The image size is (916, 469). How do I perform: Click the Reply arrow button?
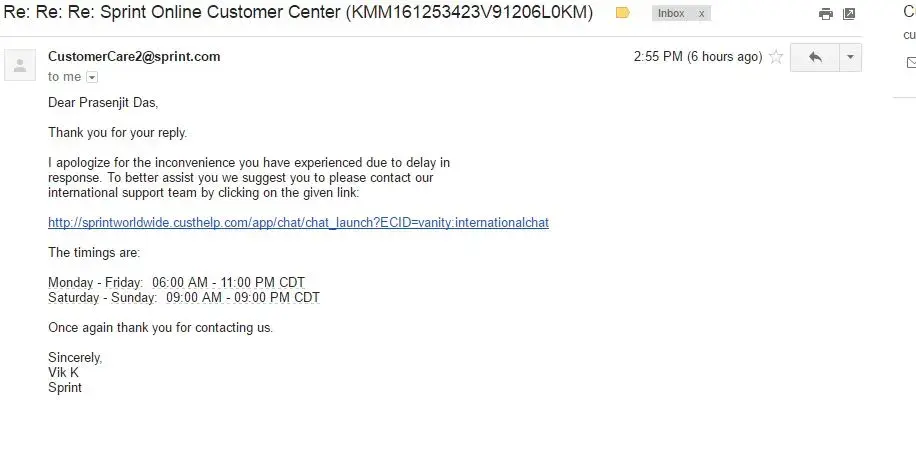814,57
